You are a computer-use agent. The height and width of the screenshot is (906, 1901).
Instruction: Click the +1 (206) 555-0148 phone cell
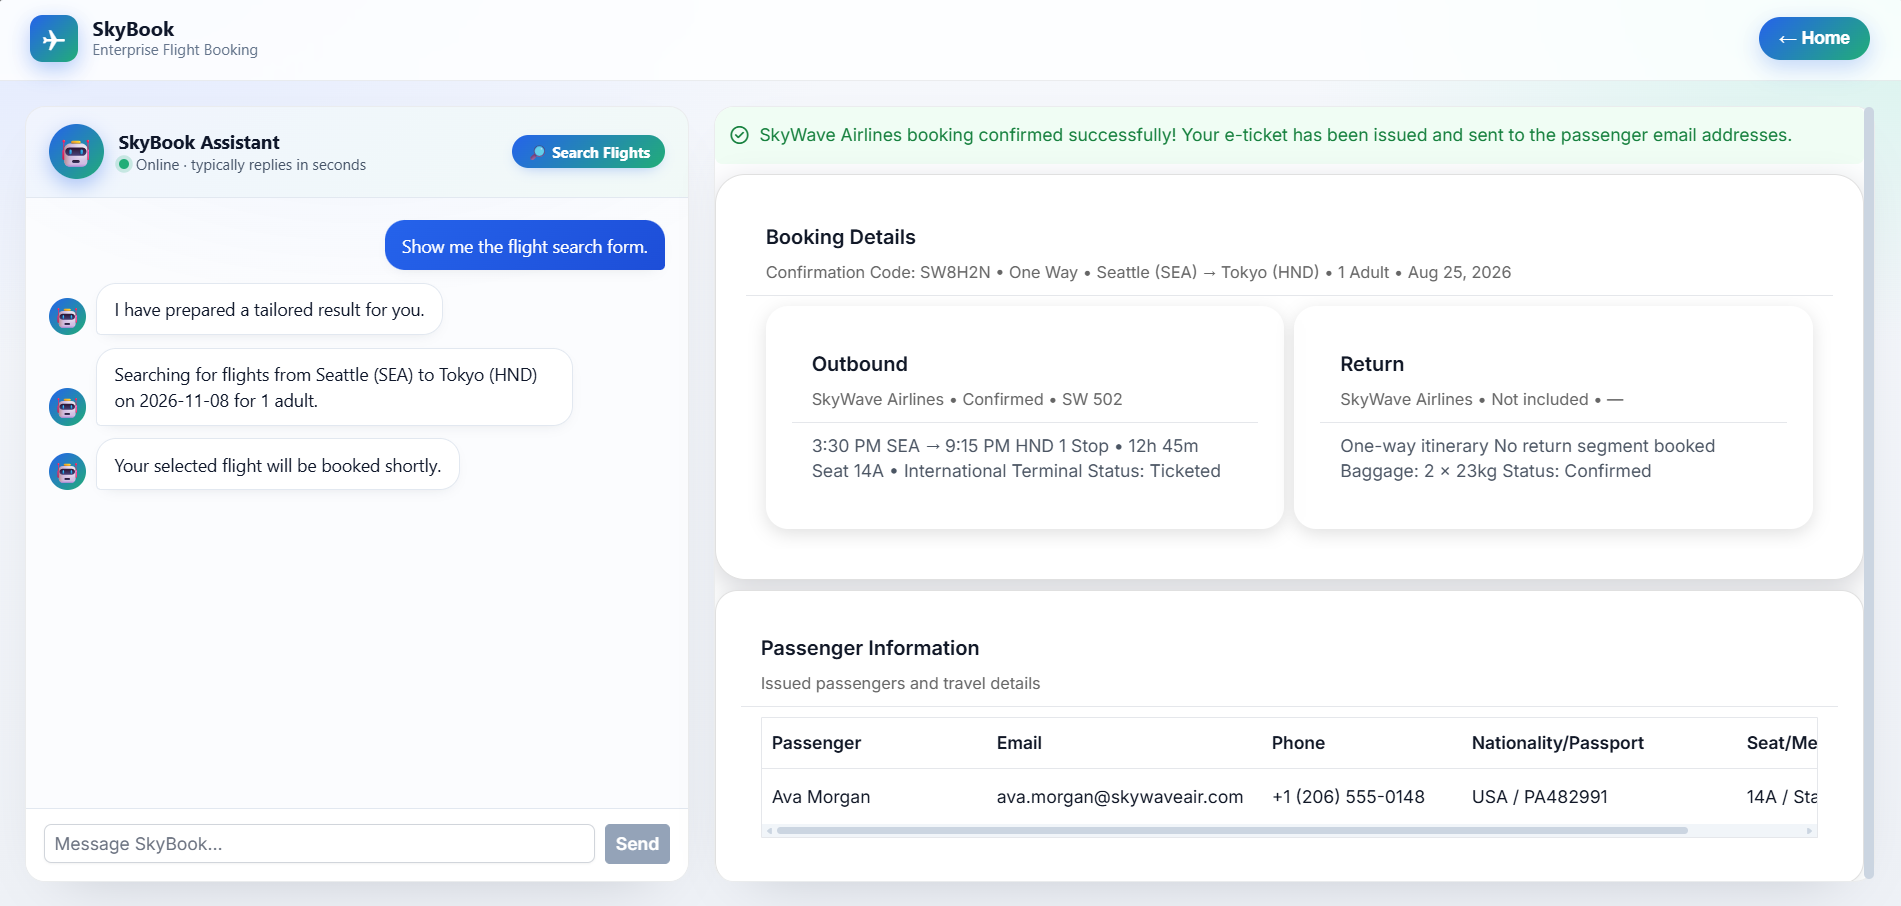(1348, 797)
